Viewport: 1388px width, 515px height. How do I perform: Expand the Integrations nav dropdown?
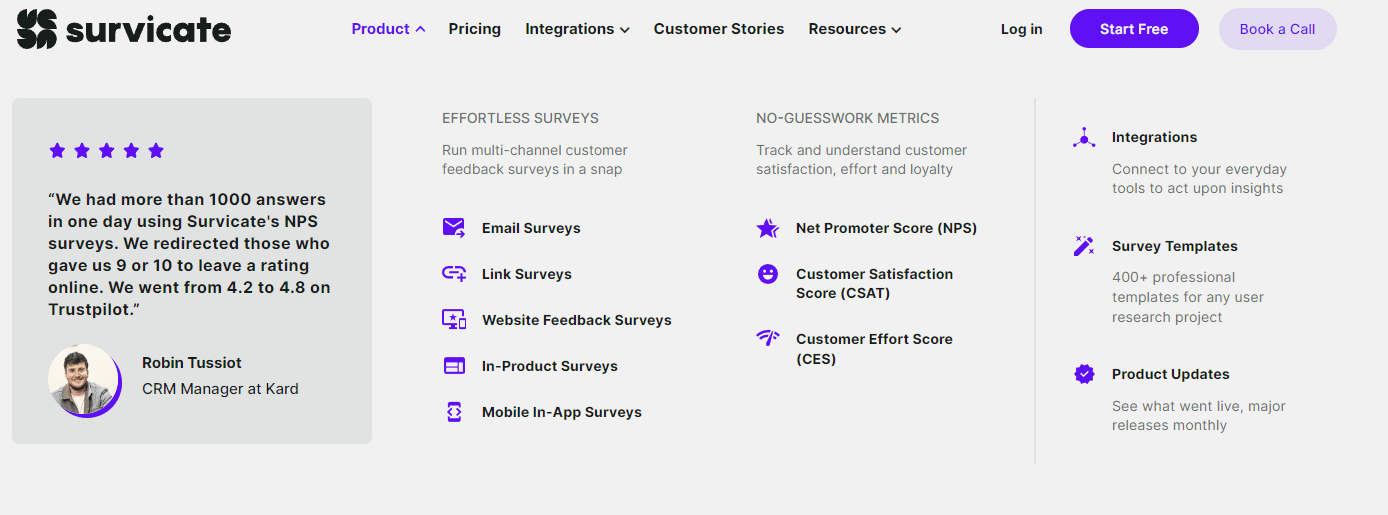pyautogui.click(x=577, y=29)
